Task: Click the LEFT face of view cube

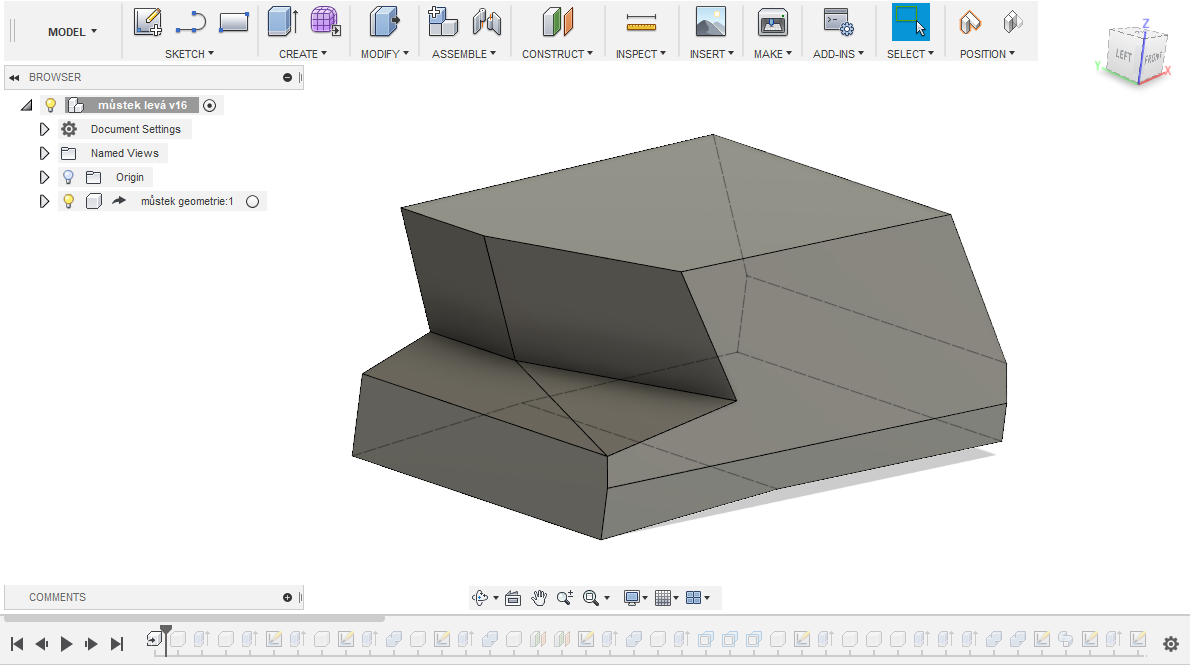Action: click(1124, 56)
